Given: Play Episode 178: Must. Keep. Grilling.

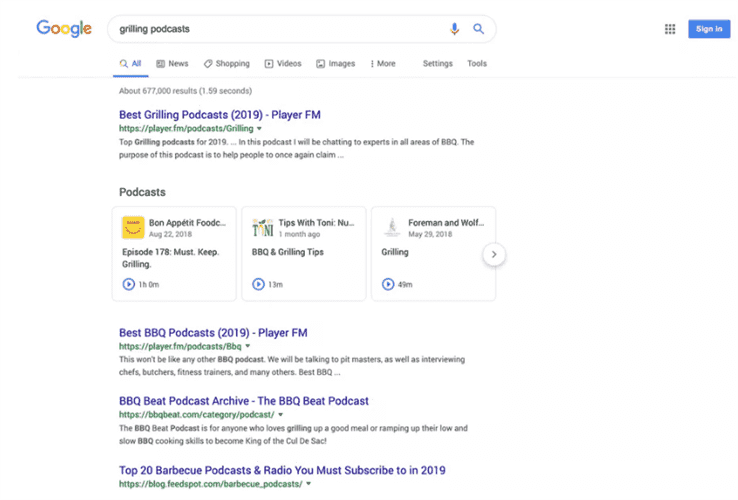Looking at the screenshot, I should pos(128,284).
